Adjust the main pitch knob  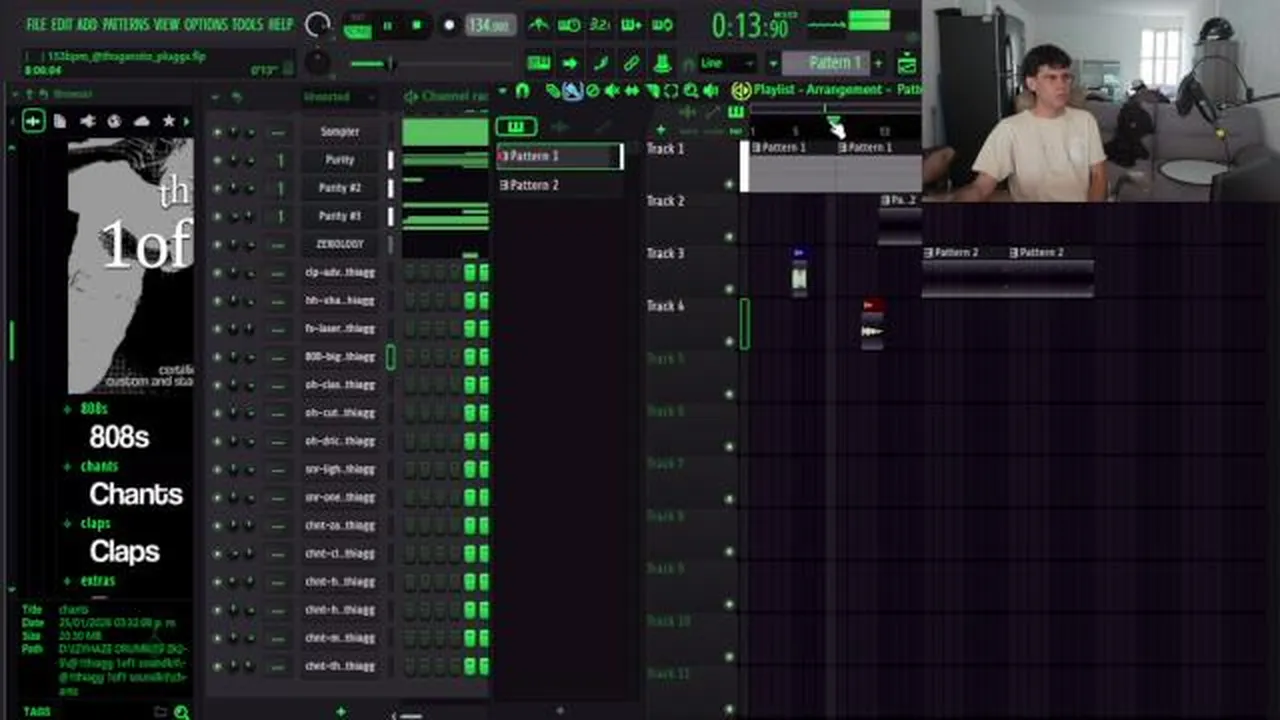317,63
